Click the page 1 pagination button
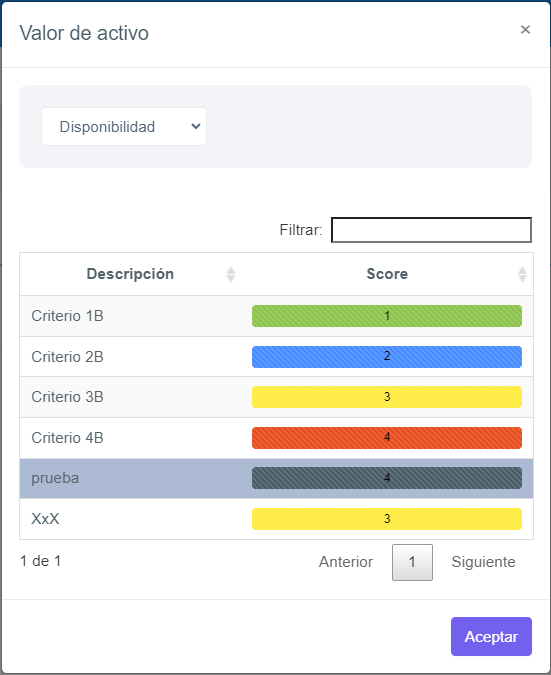 [x=412, y=562]
